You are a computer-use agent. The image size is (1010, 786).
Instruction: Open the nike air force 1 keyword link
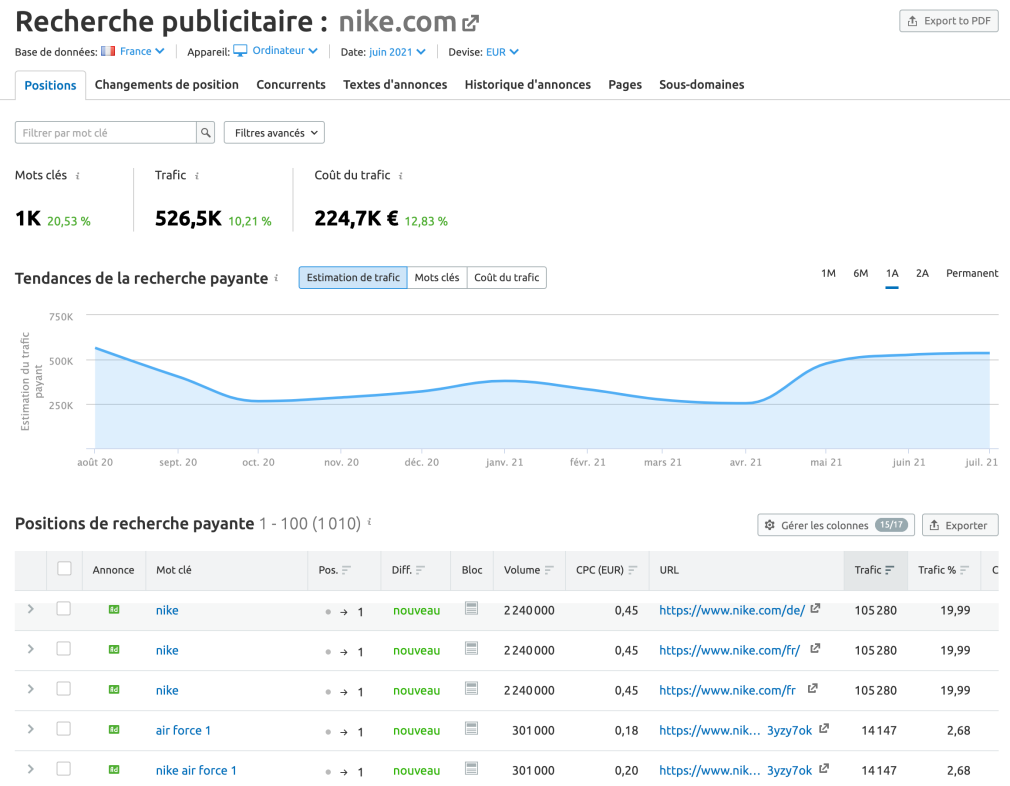[x=196, y=770]
